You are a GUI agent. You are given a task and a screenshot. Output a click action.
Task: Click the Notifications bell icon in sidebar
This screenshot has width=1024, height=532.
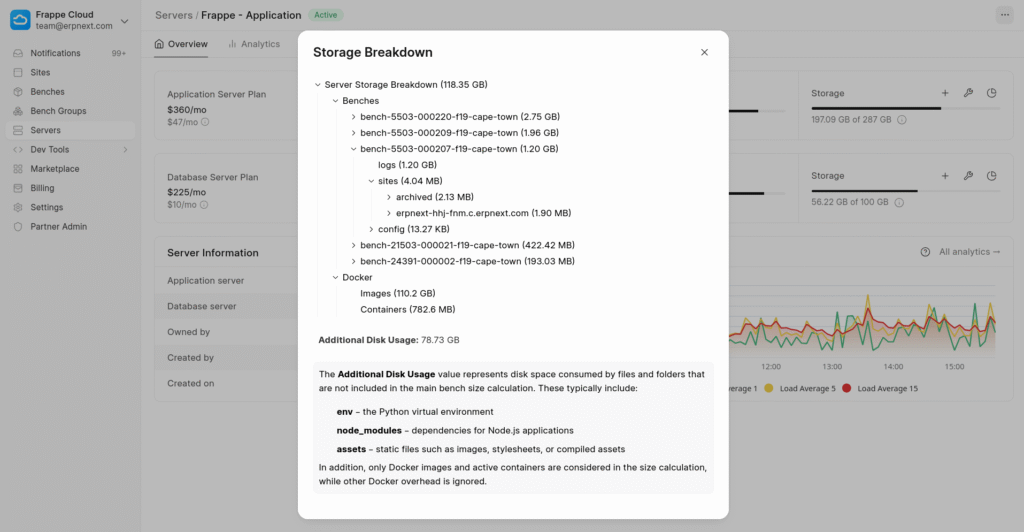coord(18,53)
